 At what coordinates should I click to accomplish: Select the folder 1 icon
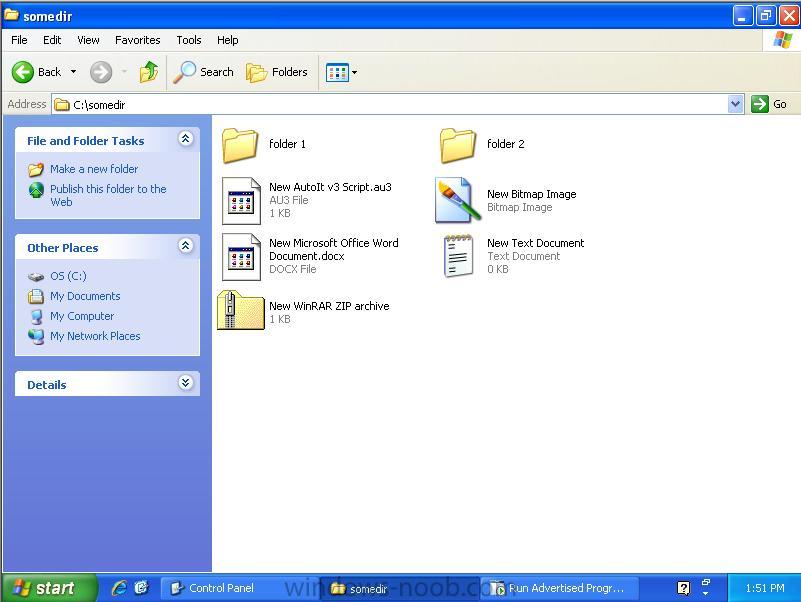point(240,145)
